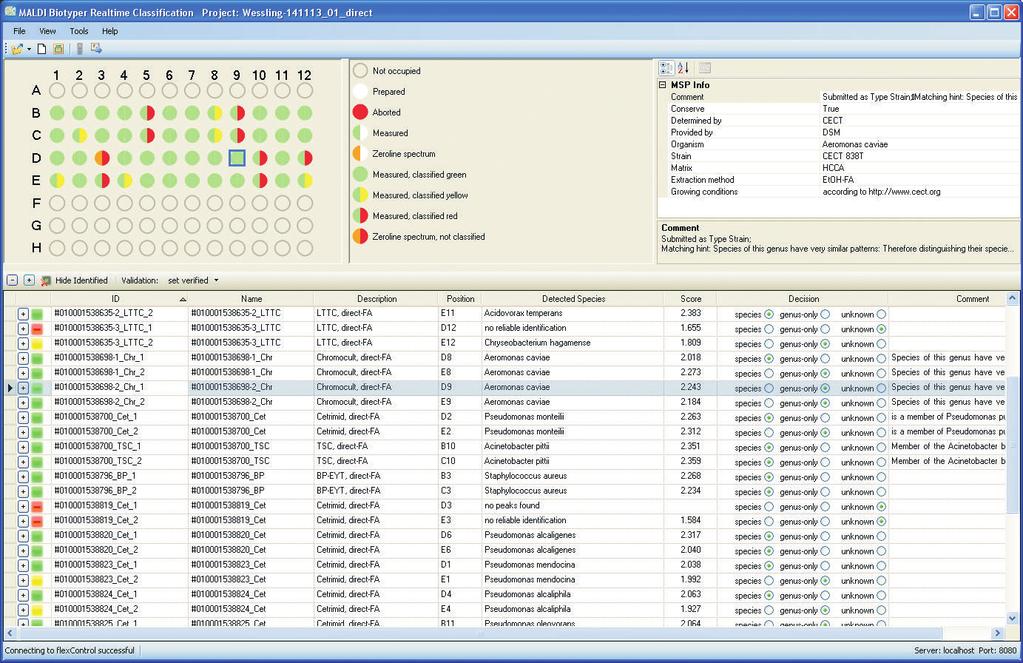Click the new blank document toolbar icon

click(x=42, y=49)
